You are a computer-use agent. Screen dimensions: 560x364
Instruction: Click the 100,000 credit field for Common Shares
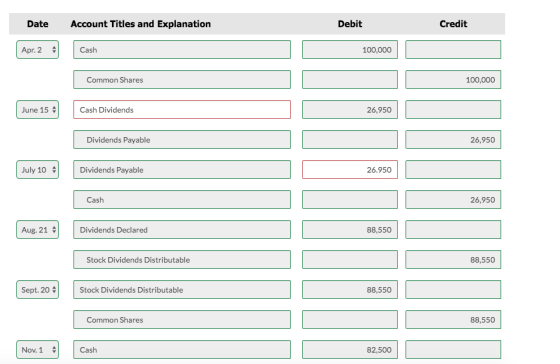[453, 80]
